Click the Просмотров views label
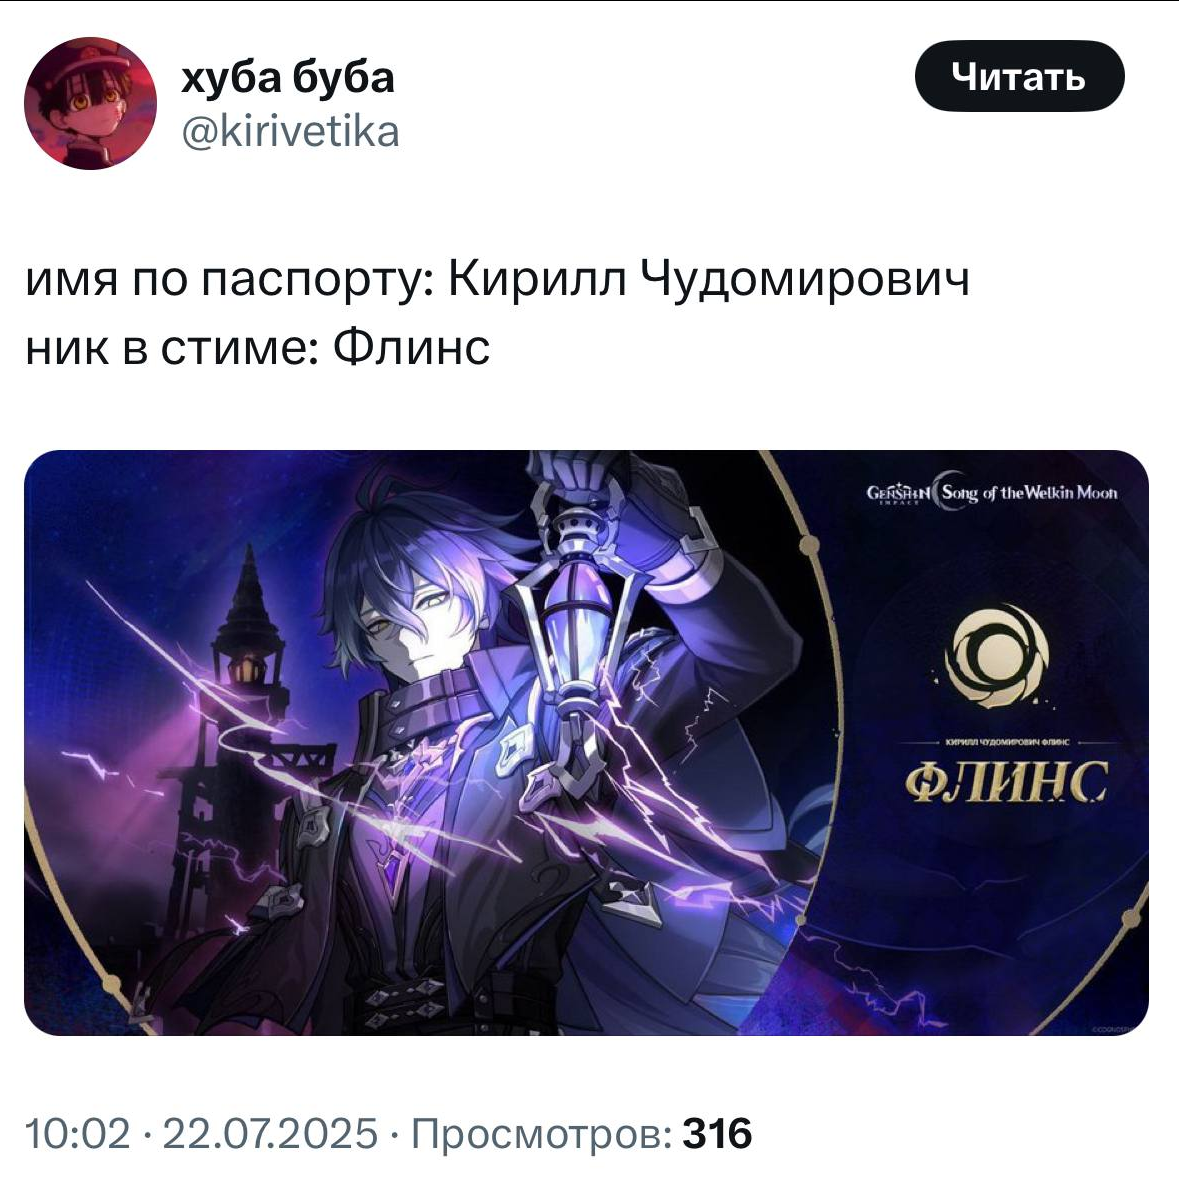This screenshot has width=1179, height=1186. tap(541, 1133)
